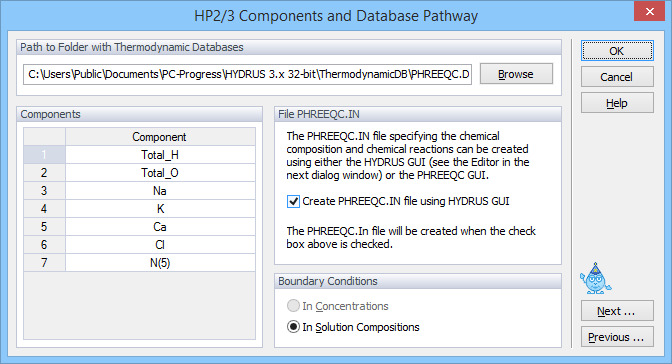The width and height of the screenshot is (672, 364).
Task: Click the thermodynamic database path field
Action: (248, 74)
